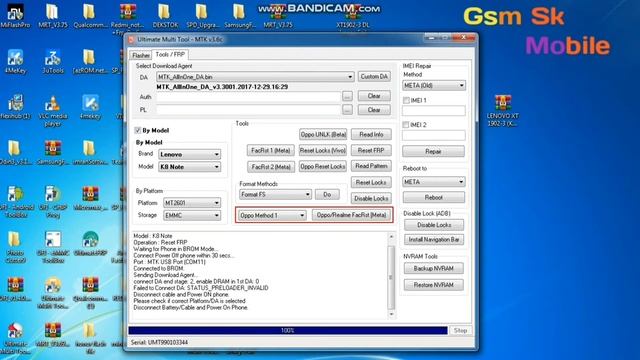This screenshot has height=360, width=640.
Task: Click the FacRst 2 (Meta) button
Action: (271, 167)
